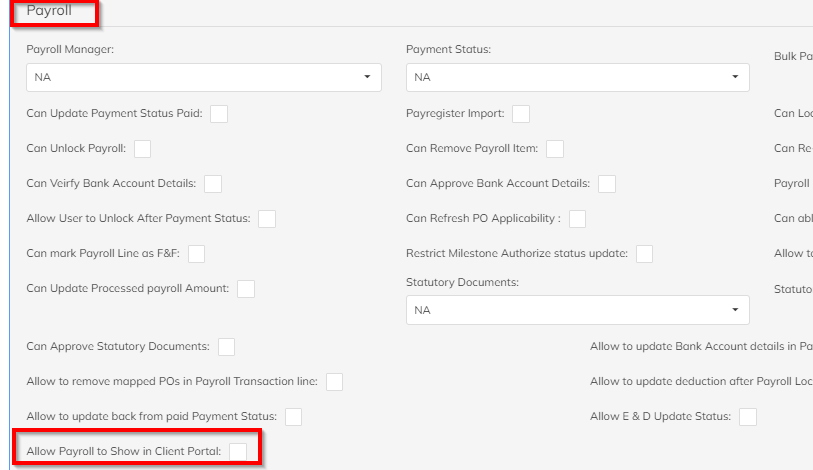Tick Can Approve Statutory Documents checkbox
This screenshot has height=470, width=813.
(x=227, y=347)
